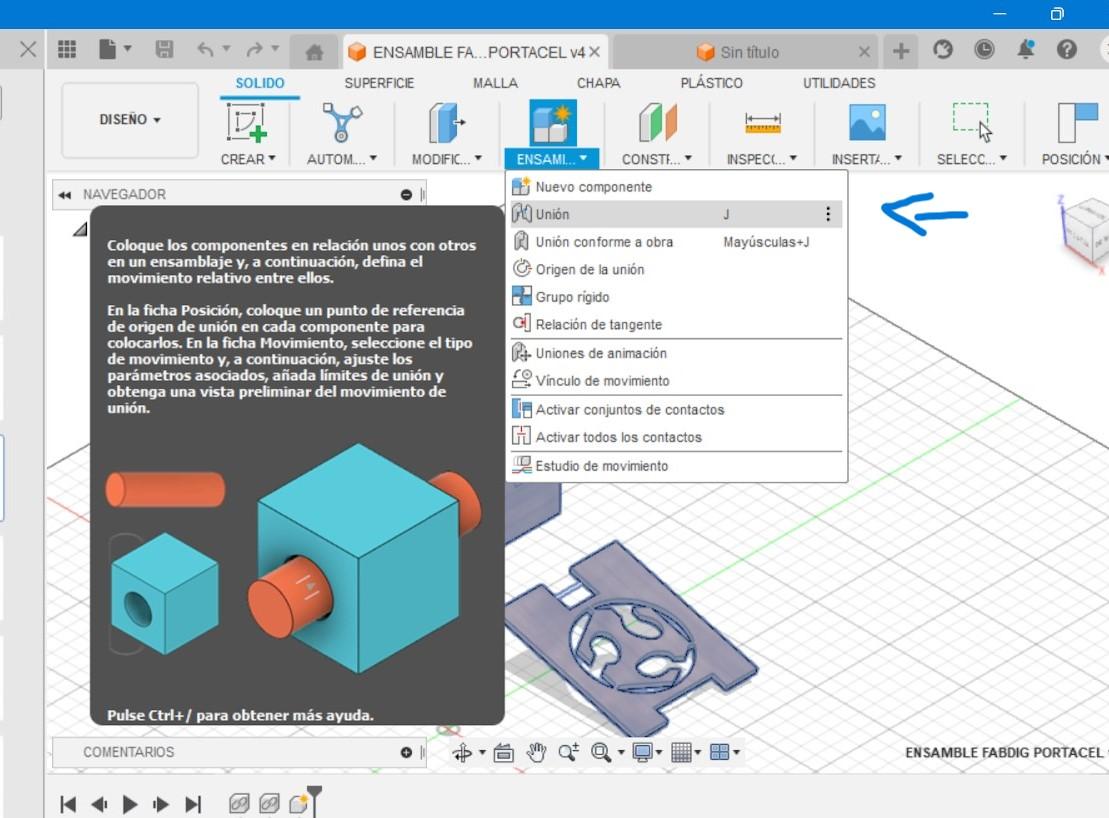Viewport: 1109px width, 818px height.
Task: Expand the SELECC... dropdown
Action: 972,159
